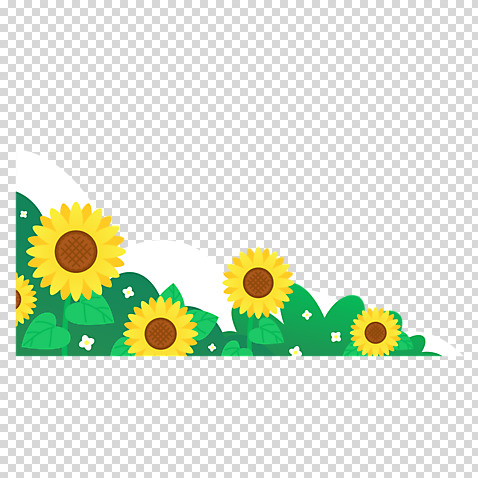Click the pointed green leaf above bottom middle sunflower
This screenshot has height=478, width=478.
[x=173, y=294]
